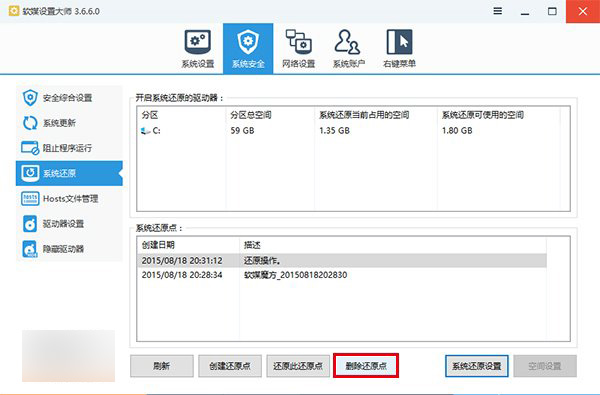Open the 右键菜单 cursor icon tab

tap(399, 49)
